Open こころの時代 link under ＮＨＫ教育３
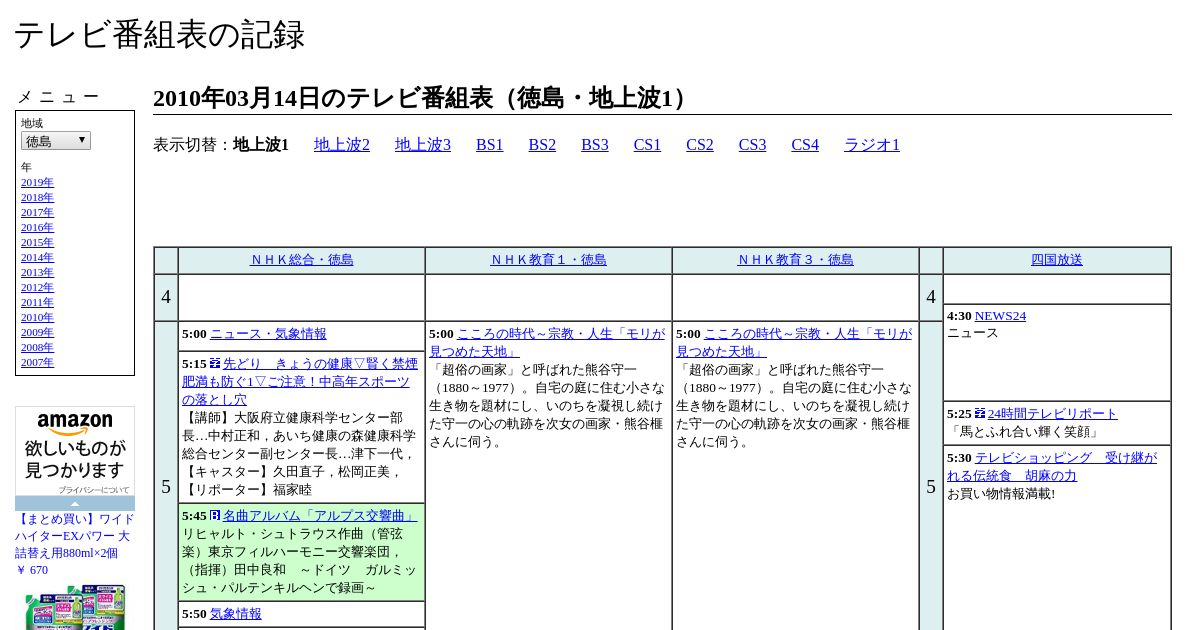 pyautogui.click(x=794, y=343)
